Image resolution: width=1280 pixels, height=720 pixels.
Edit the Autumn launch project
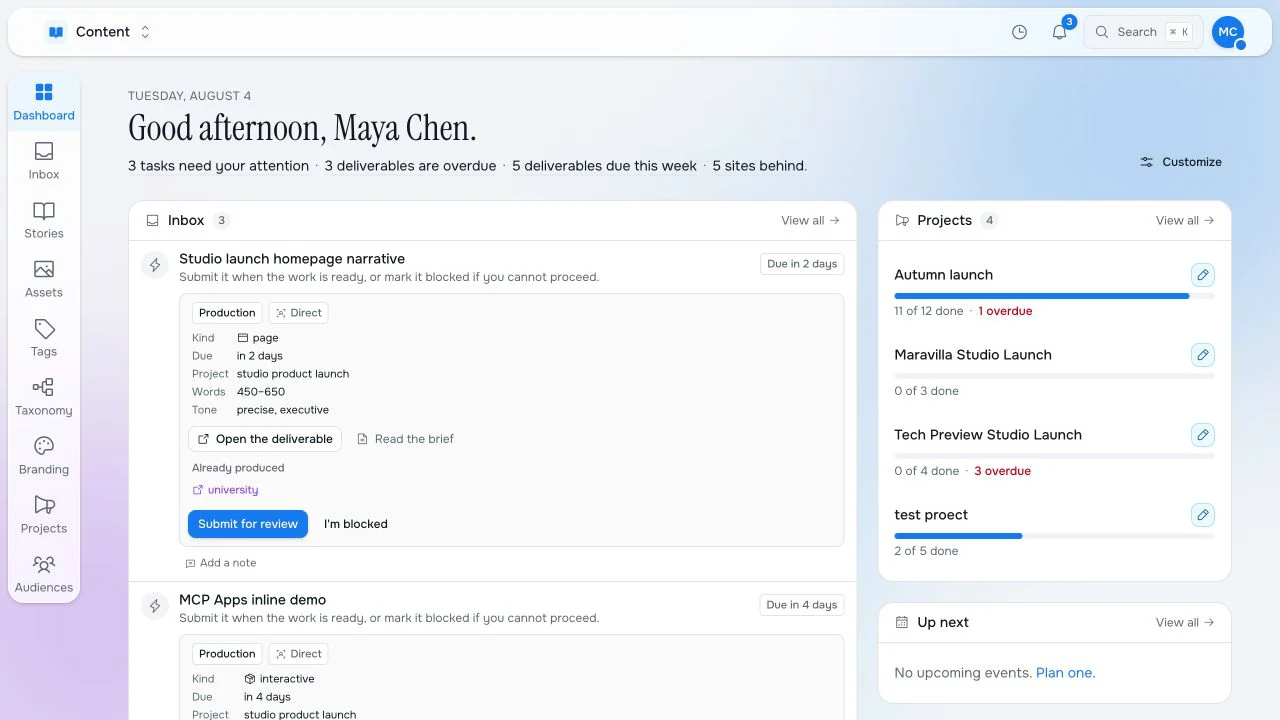point(1203,275)
